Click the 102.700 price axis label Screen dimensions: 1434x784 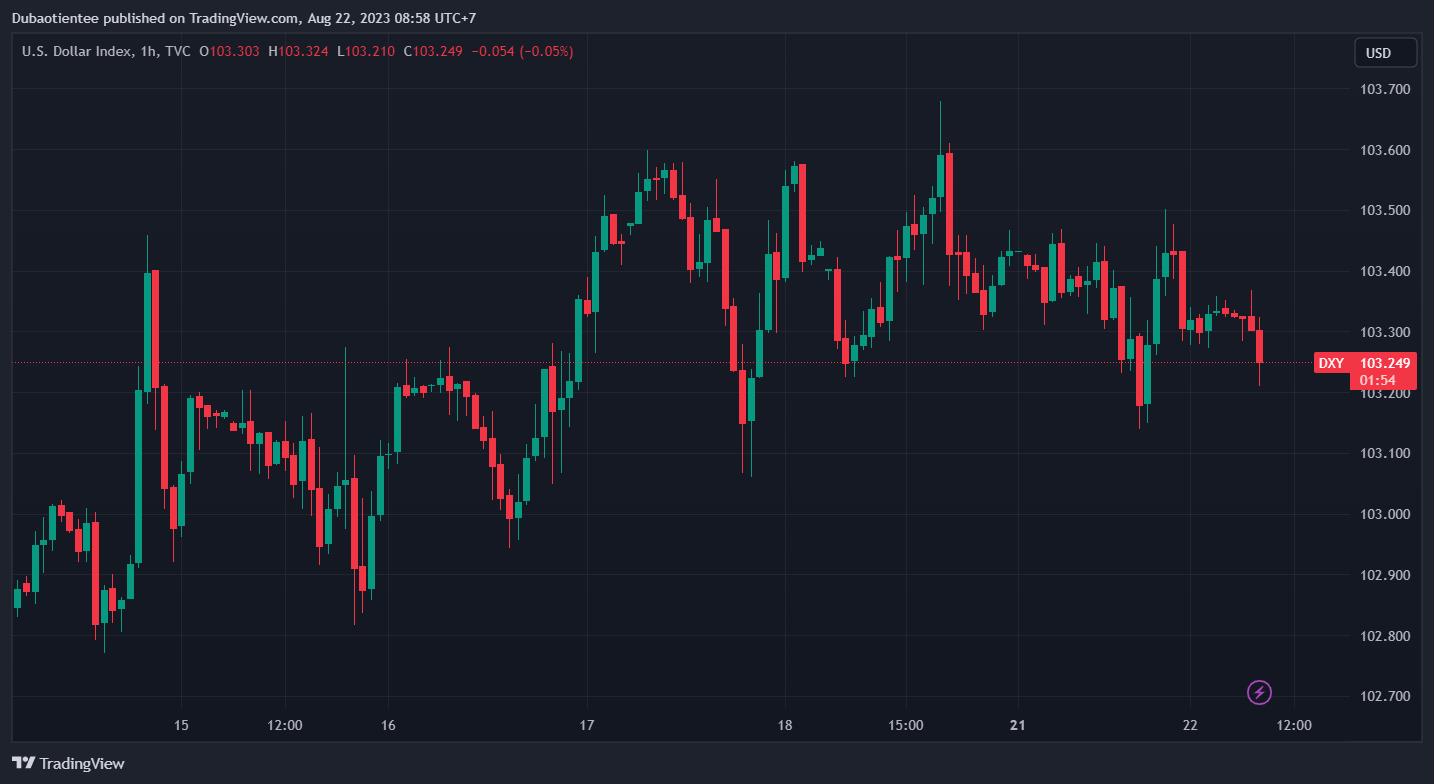click(1385, 696)
